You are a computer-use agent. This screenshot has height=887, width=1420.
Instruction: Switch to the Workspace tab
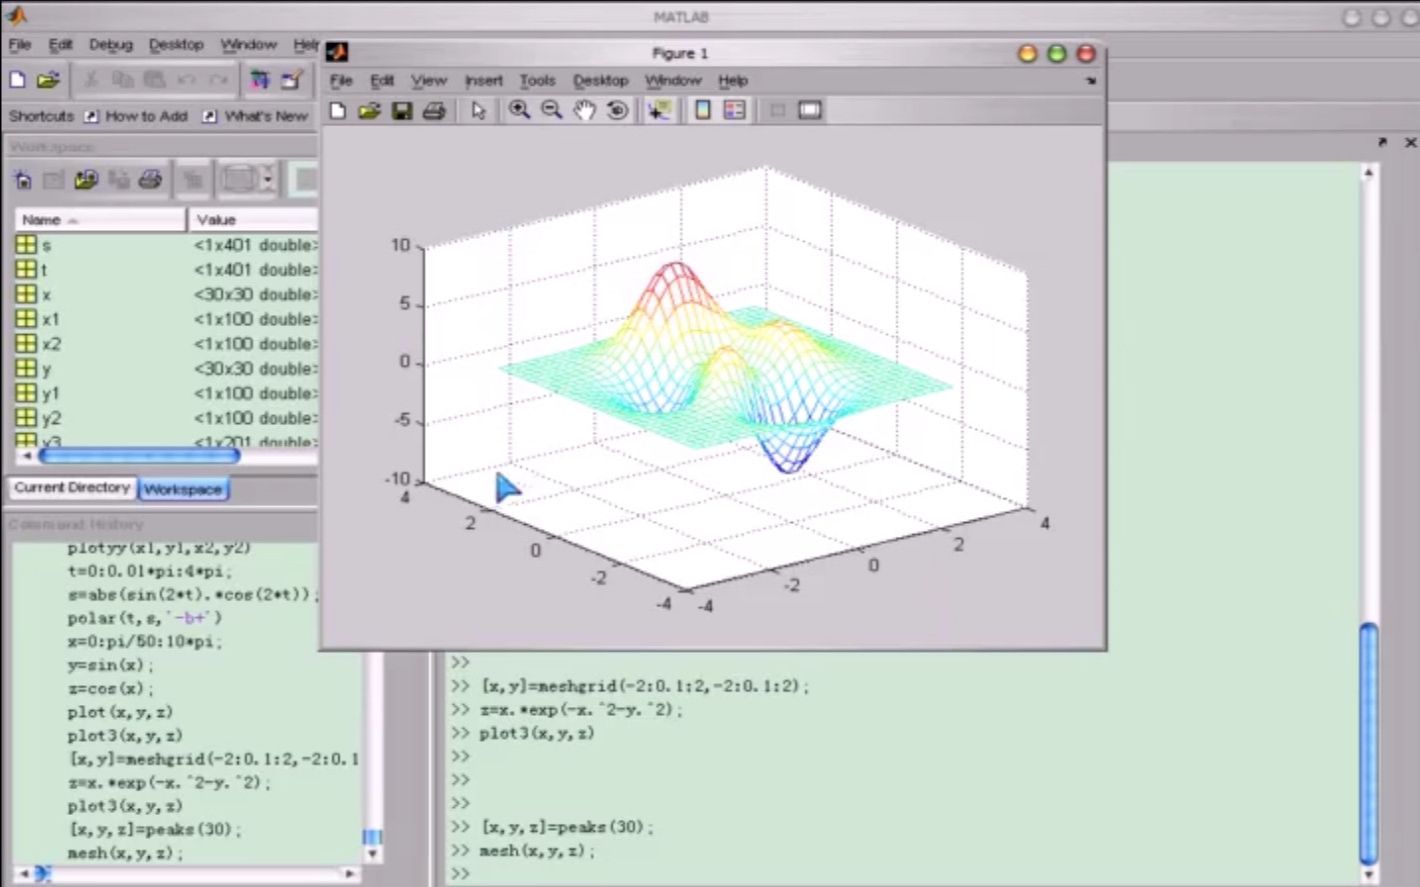182,489
